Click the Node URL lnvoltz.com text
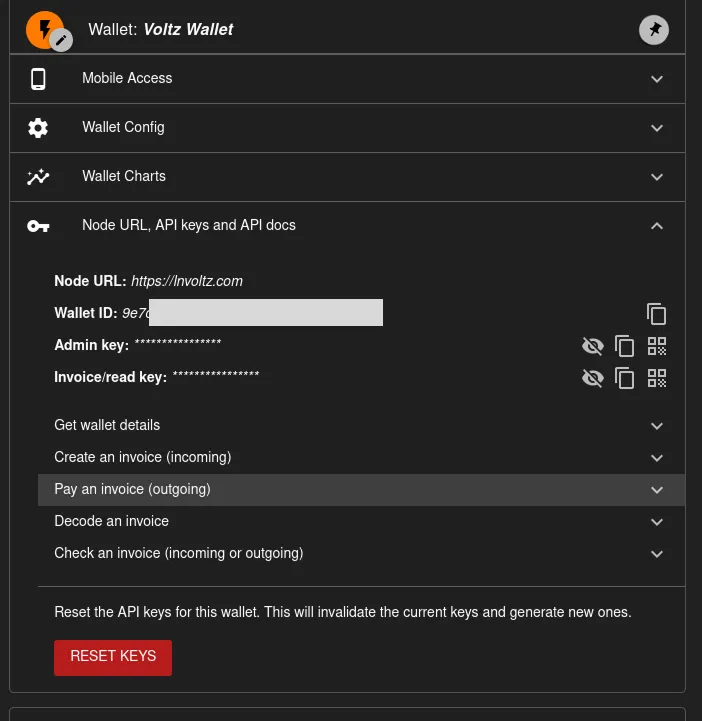This screenshot has width=702, height=721. (x=187, y=281)
